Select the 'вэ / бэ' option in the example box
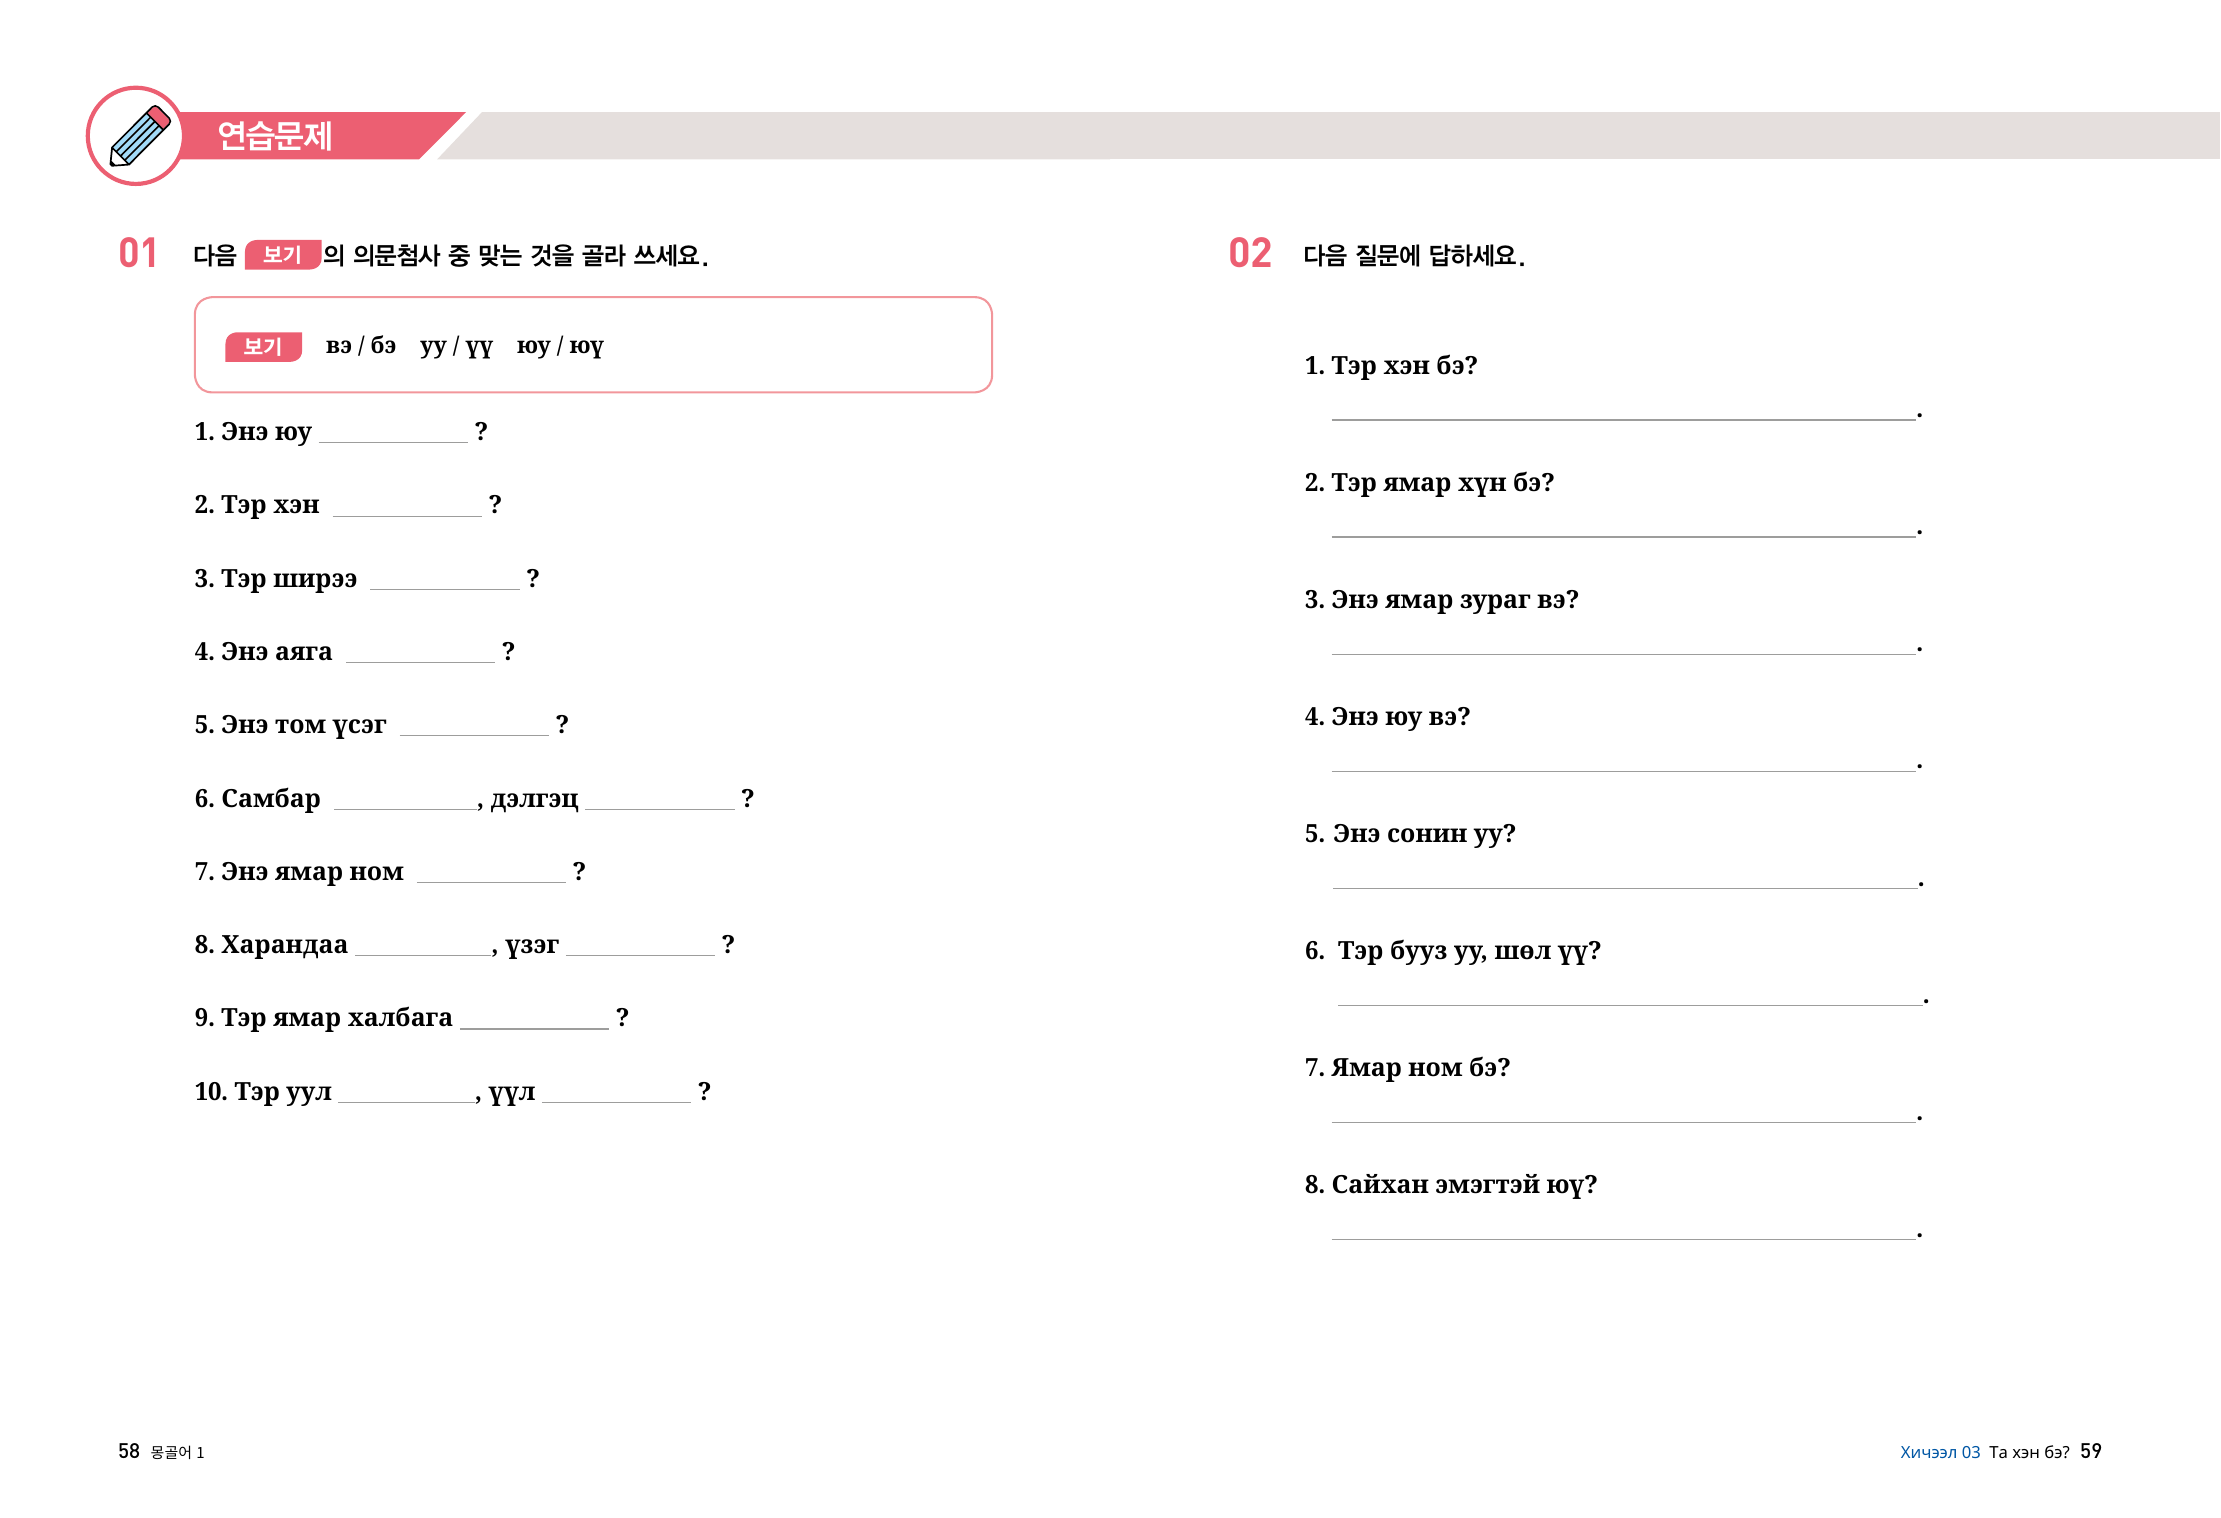2221x1518 pixels. pyautogui.click(x=360, y=346)
